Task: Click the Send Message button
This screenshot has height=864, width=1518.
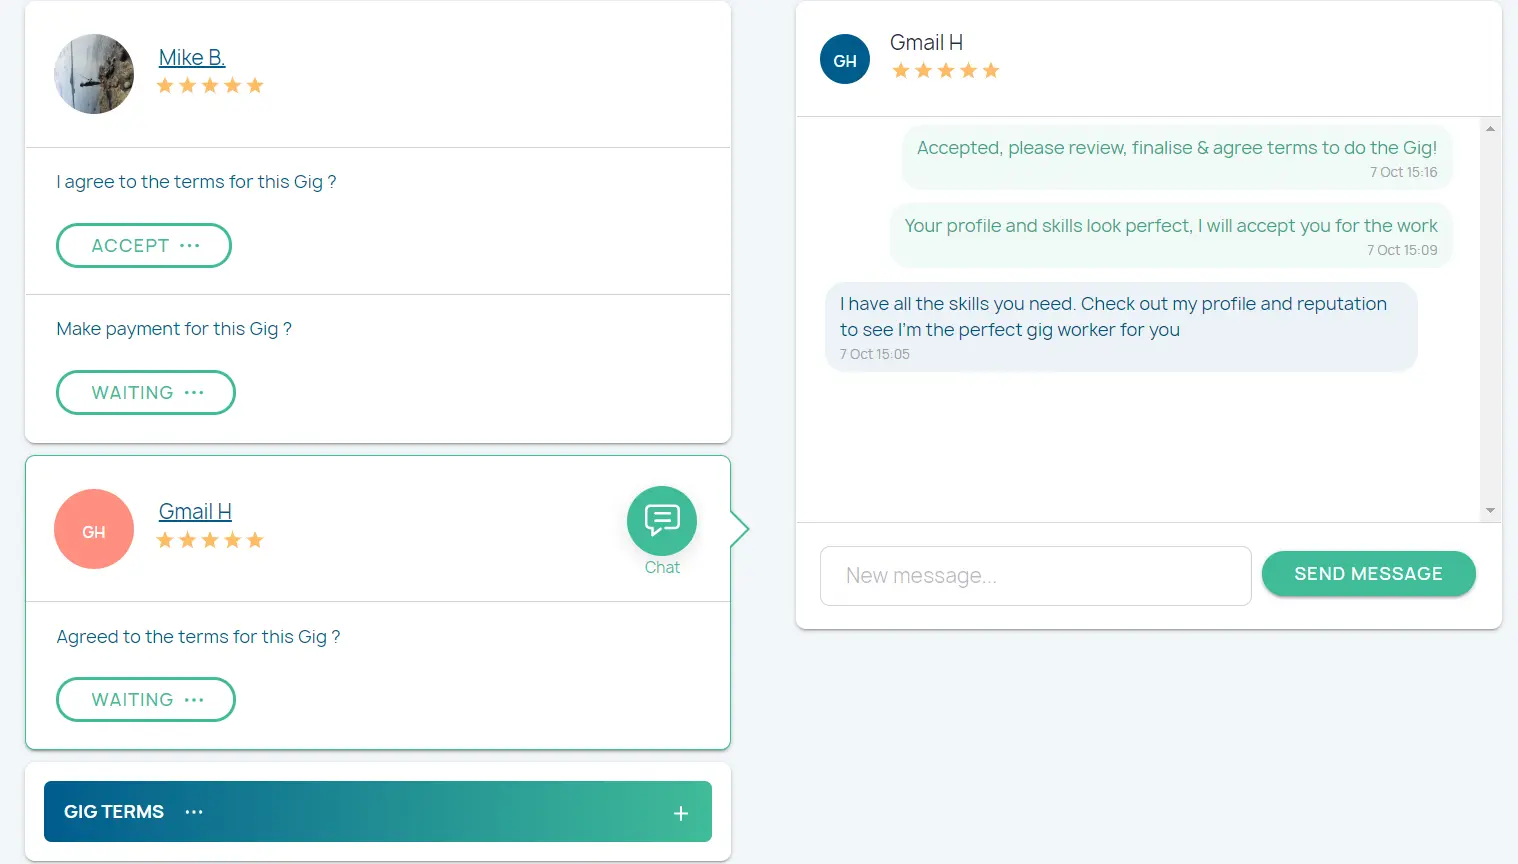Action: point(1368,574)
